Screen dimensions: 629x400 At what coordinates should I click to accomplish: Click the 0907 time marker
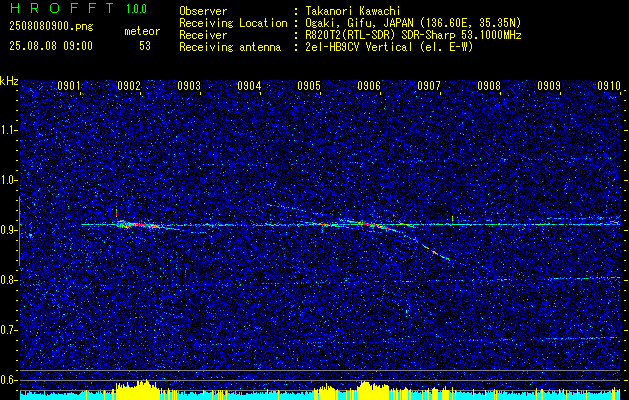[429, 86]
